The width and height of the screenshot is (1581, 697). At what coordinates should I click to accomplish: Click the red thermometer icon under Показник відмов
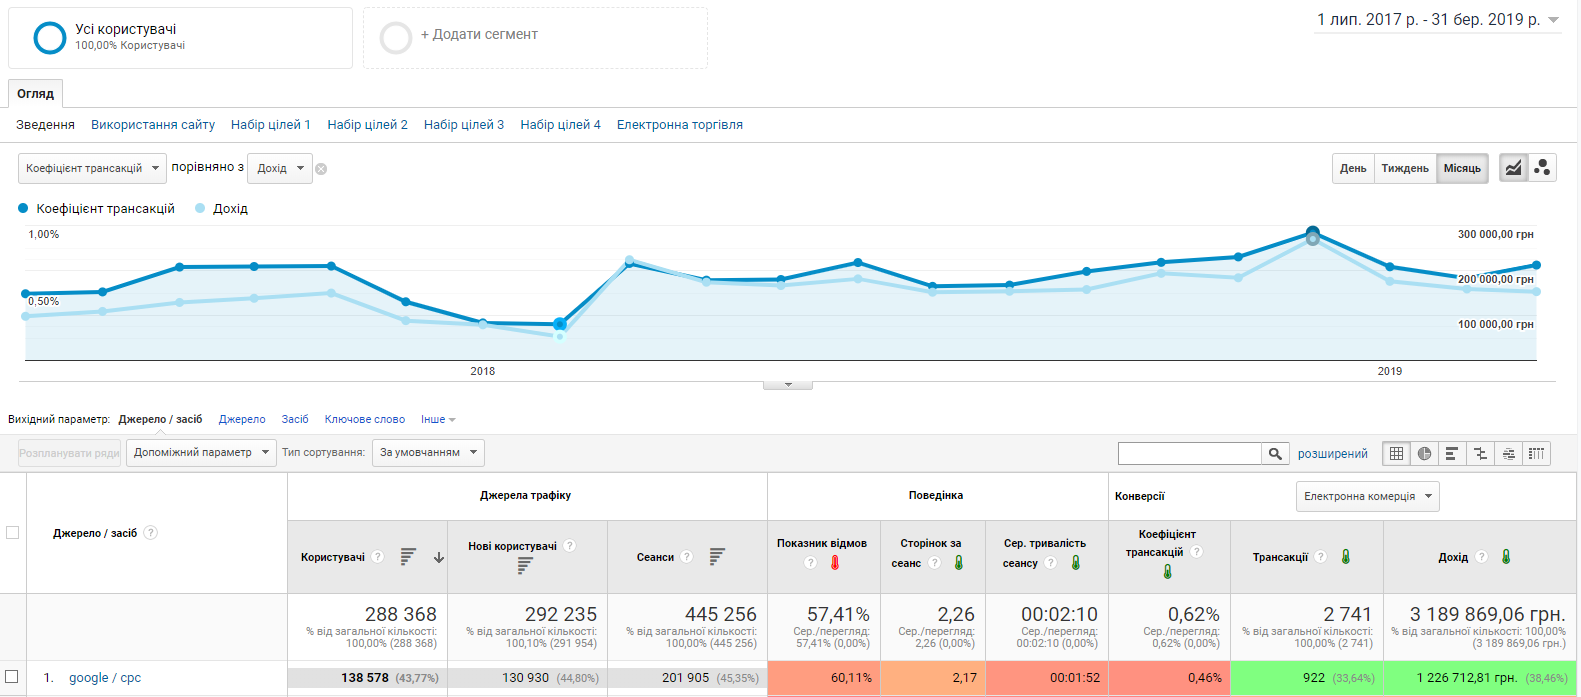point(835,563)
